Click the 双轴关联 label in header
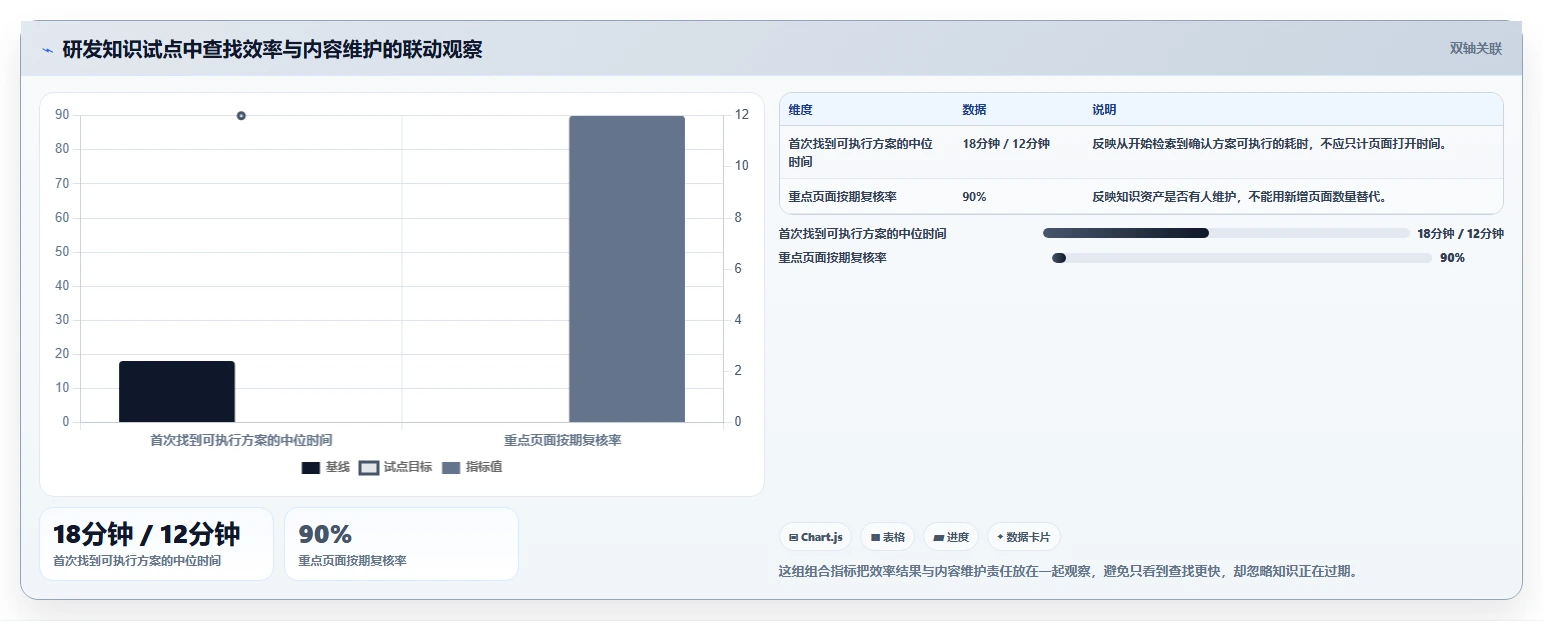1543x621 pixels. click(1476, 48)
